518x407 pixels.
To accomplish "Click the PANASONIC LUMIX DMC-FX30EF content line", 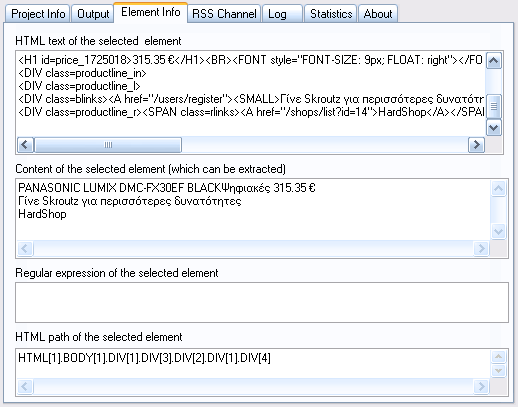I will pyautogui.click(x=167, y=188).
